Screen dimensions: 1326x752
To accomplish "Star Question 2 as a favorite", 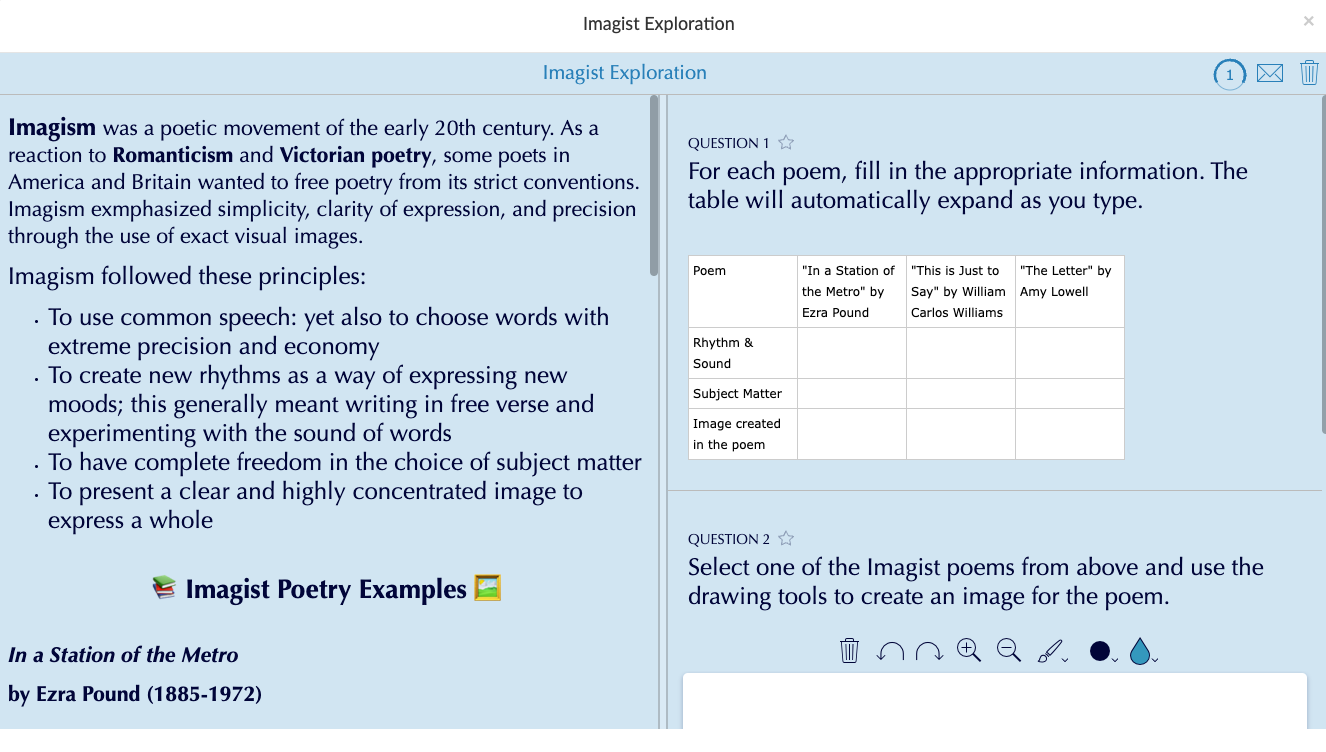I will [x=785, y=538].
